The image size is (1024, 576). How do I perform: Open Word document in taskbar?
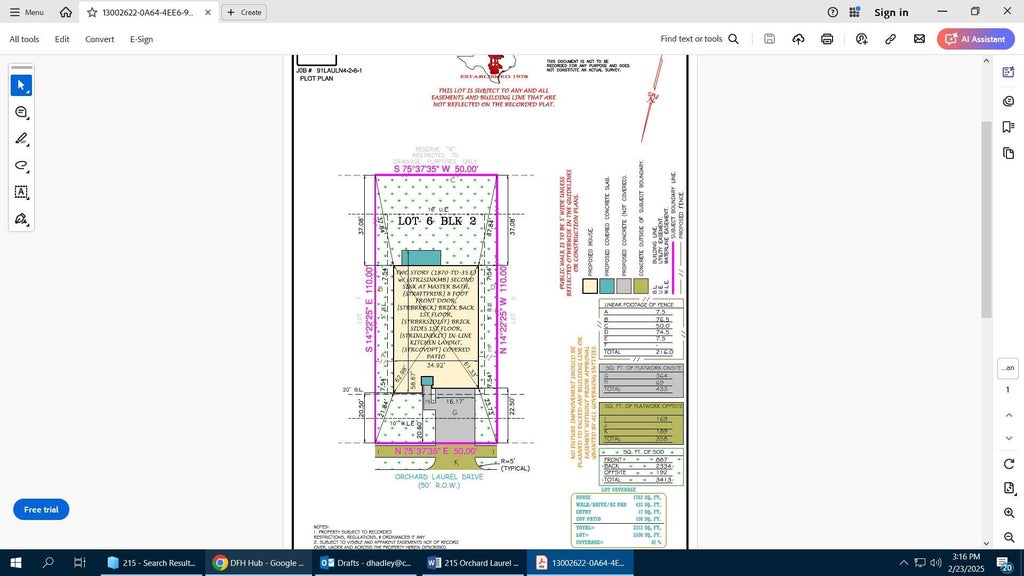[473, 563]
